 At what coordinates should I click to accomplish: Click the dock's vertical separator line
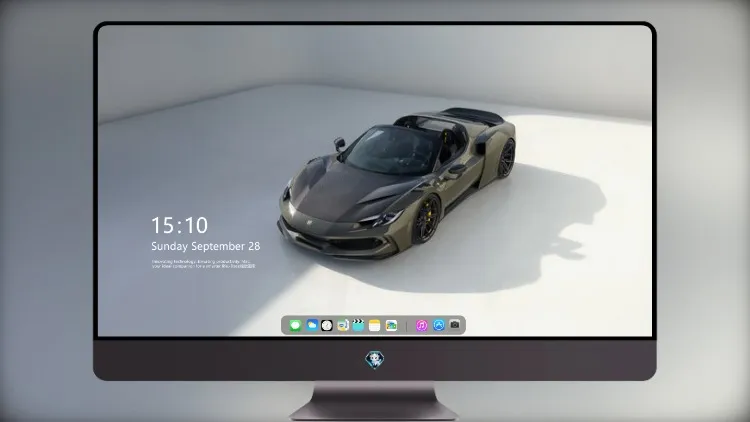407,326
